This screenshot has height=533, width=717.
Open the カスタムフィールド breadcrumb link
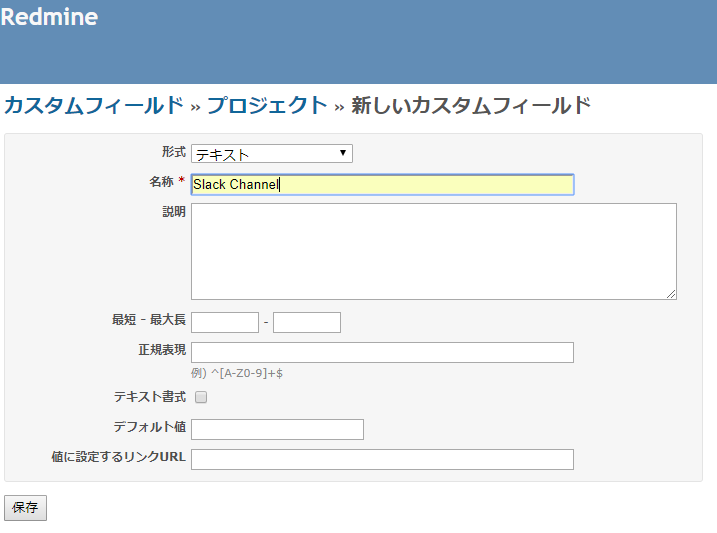click(x=94, y=106)
